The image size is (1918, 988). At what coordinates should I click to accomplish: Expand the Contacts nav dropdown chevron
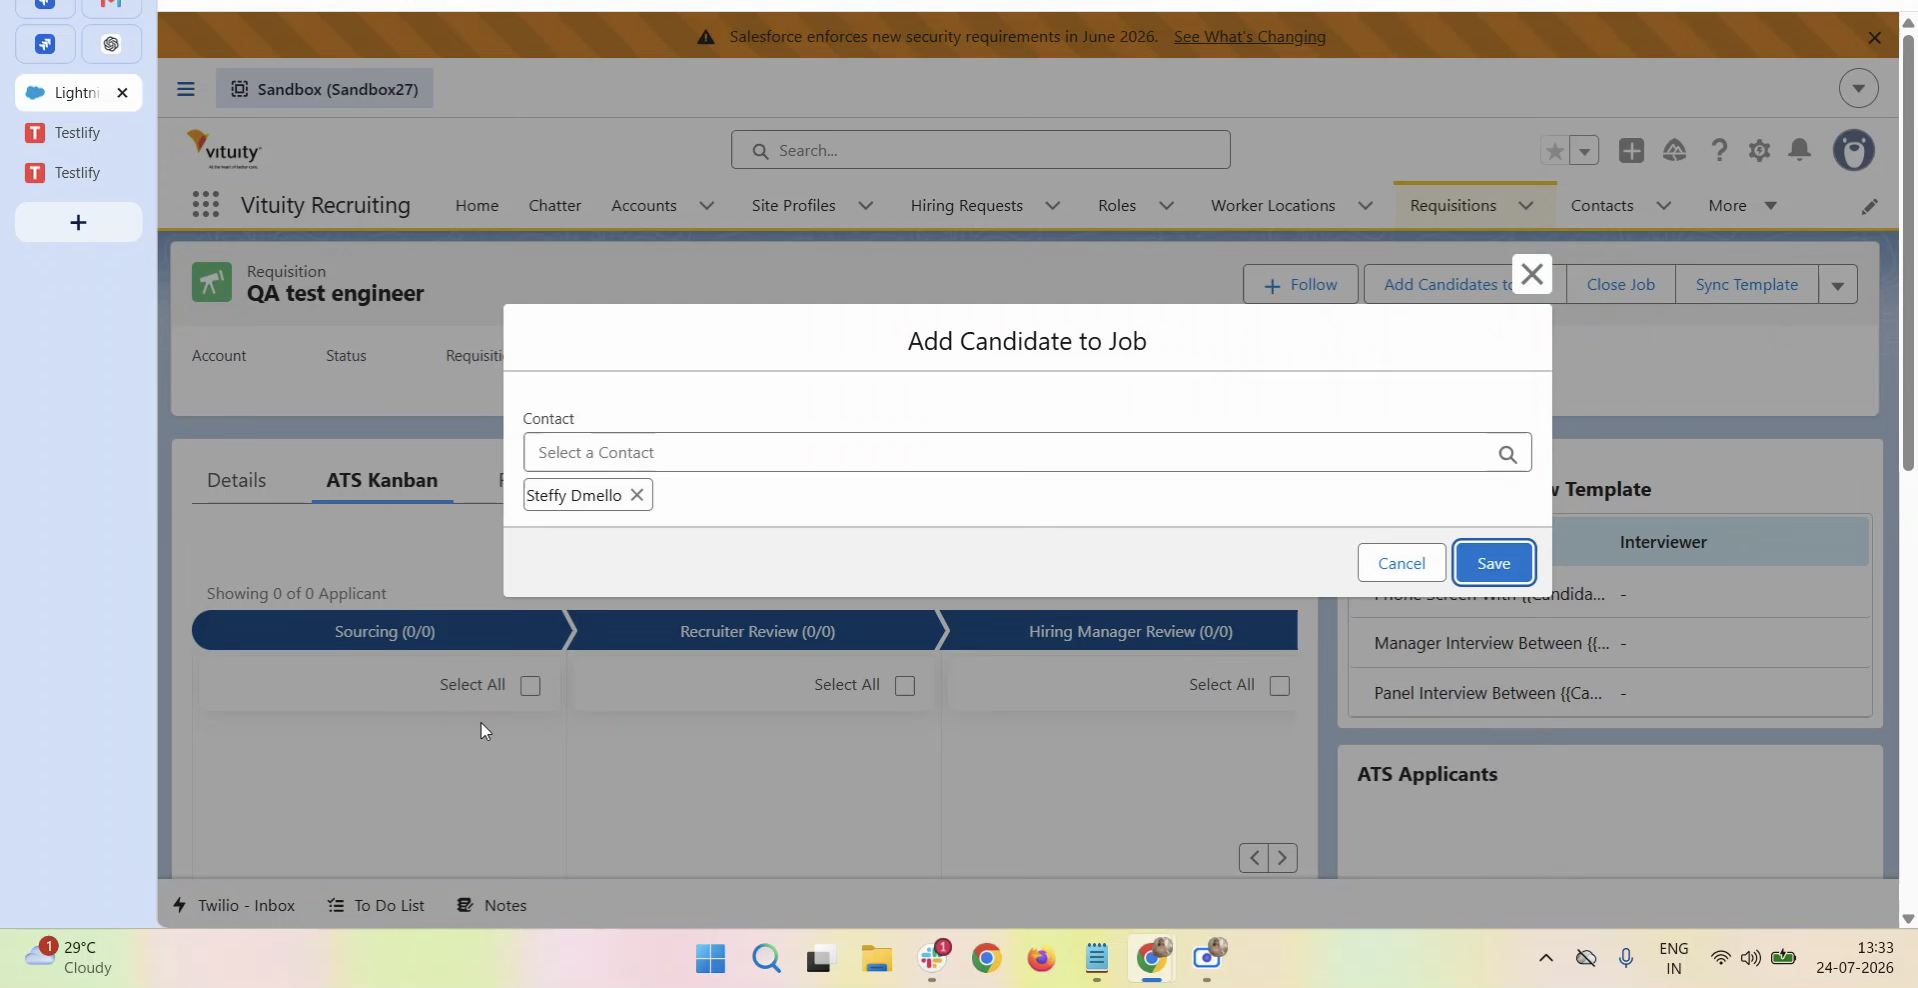[1664, 206]
